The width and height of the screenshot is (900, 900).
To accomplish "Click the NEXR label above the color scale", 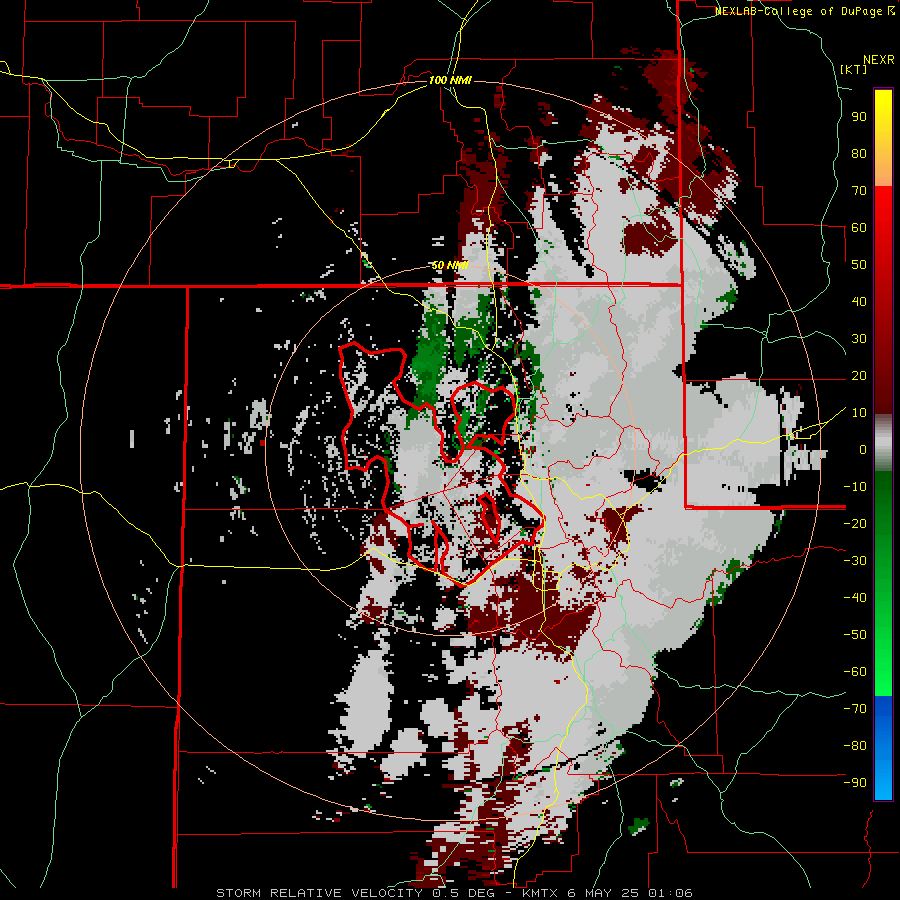I will click(x=878, y=60).
